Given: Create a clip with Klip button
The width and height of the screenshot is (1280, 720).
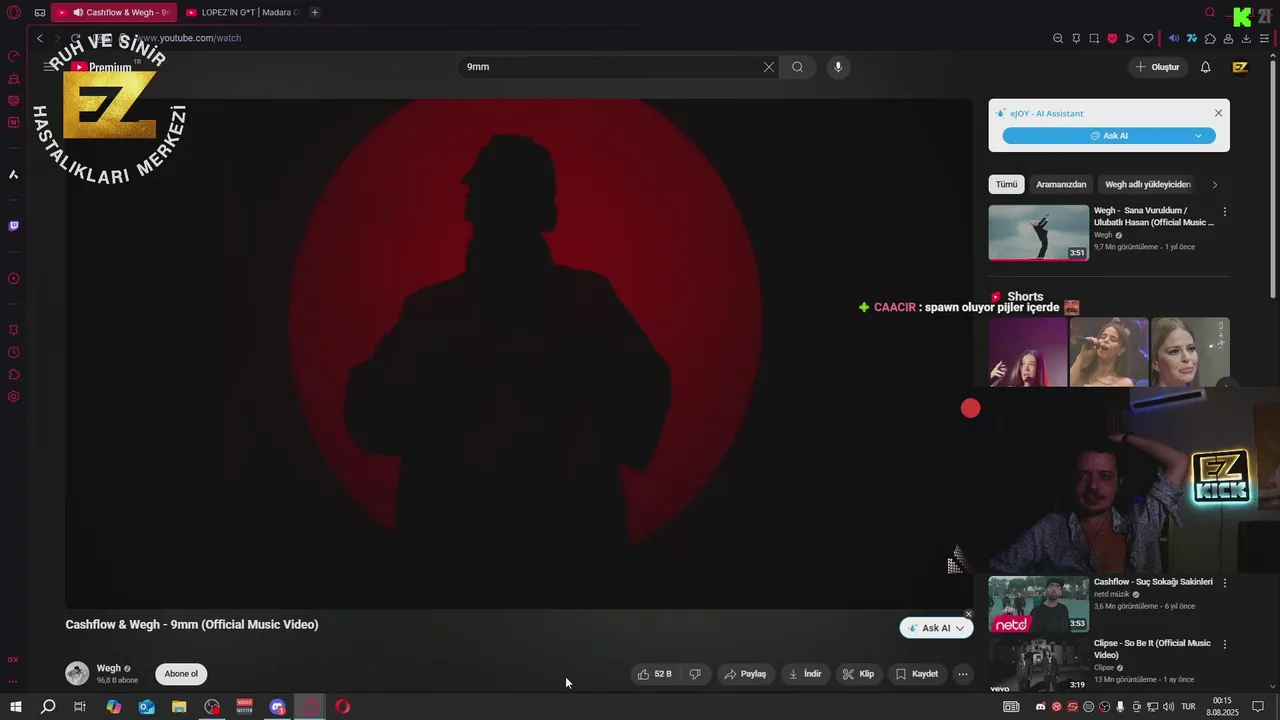Looking at the screenshot, I should pyautogui.click(x=858, y=674).
